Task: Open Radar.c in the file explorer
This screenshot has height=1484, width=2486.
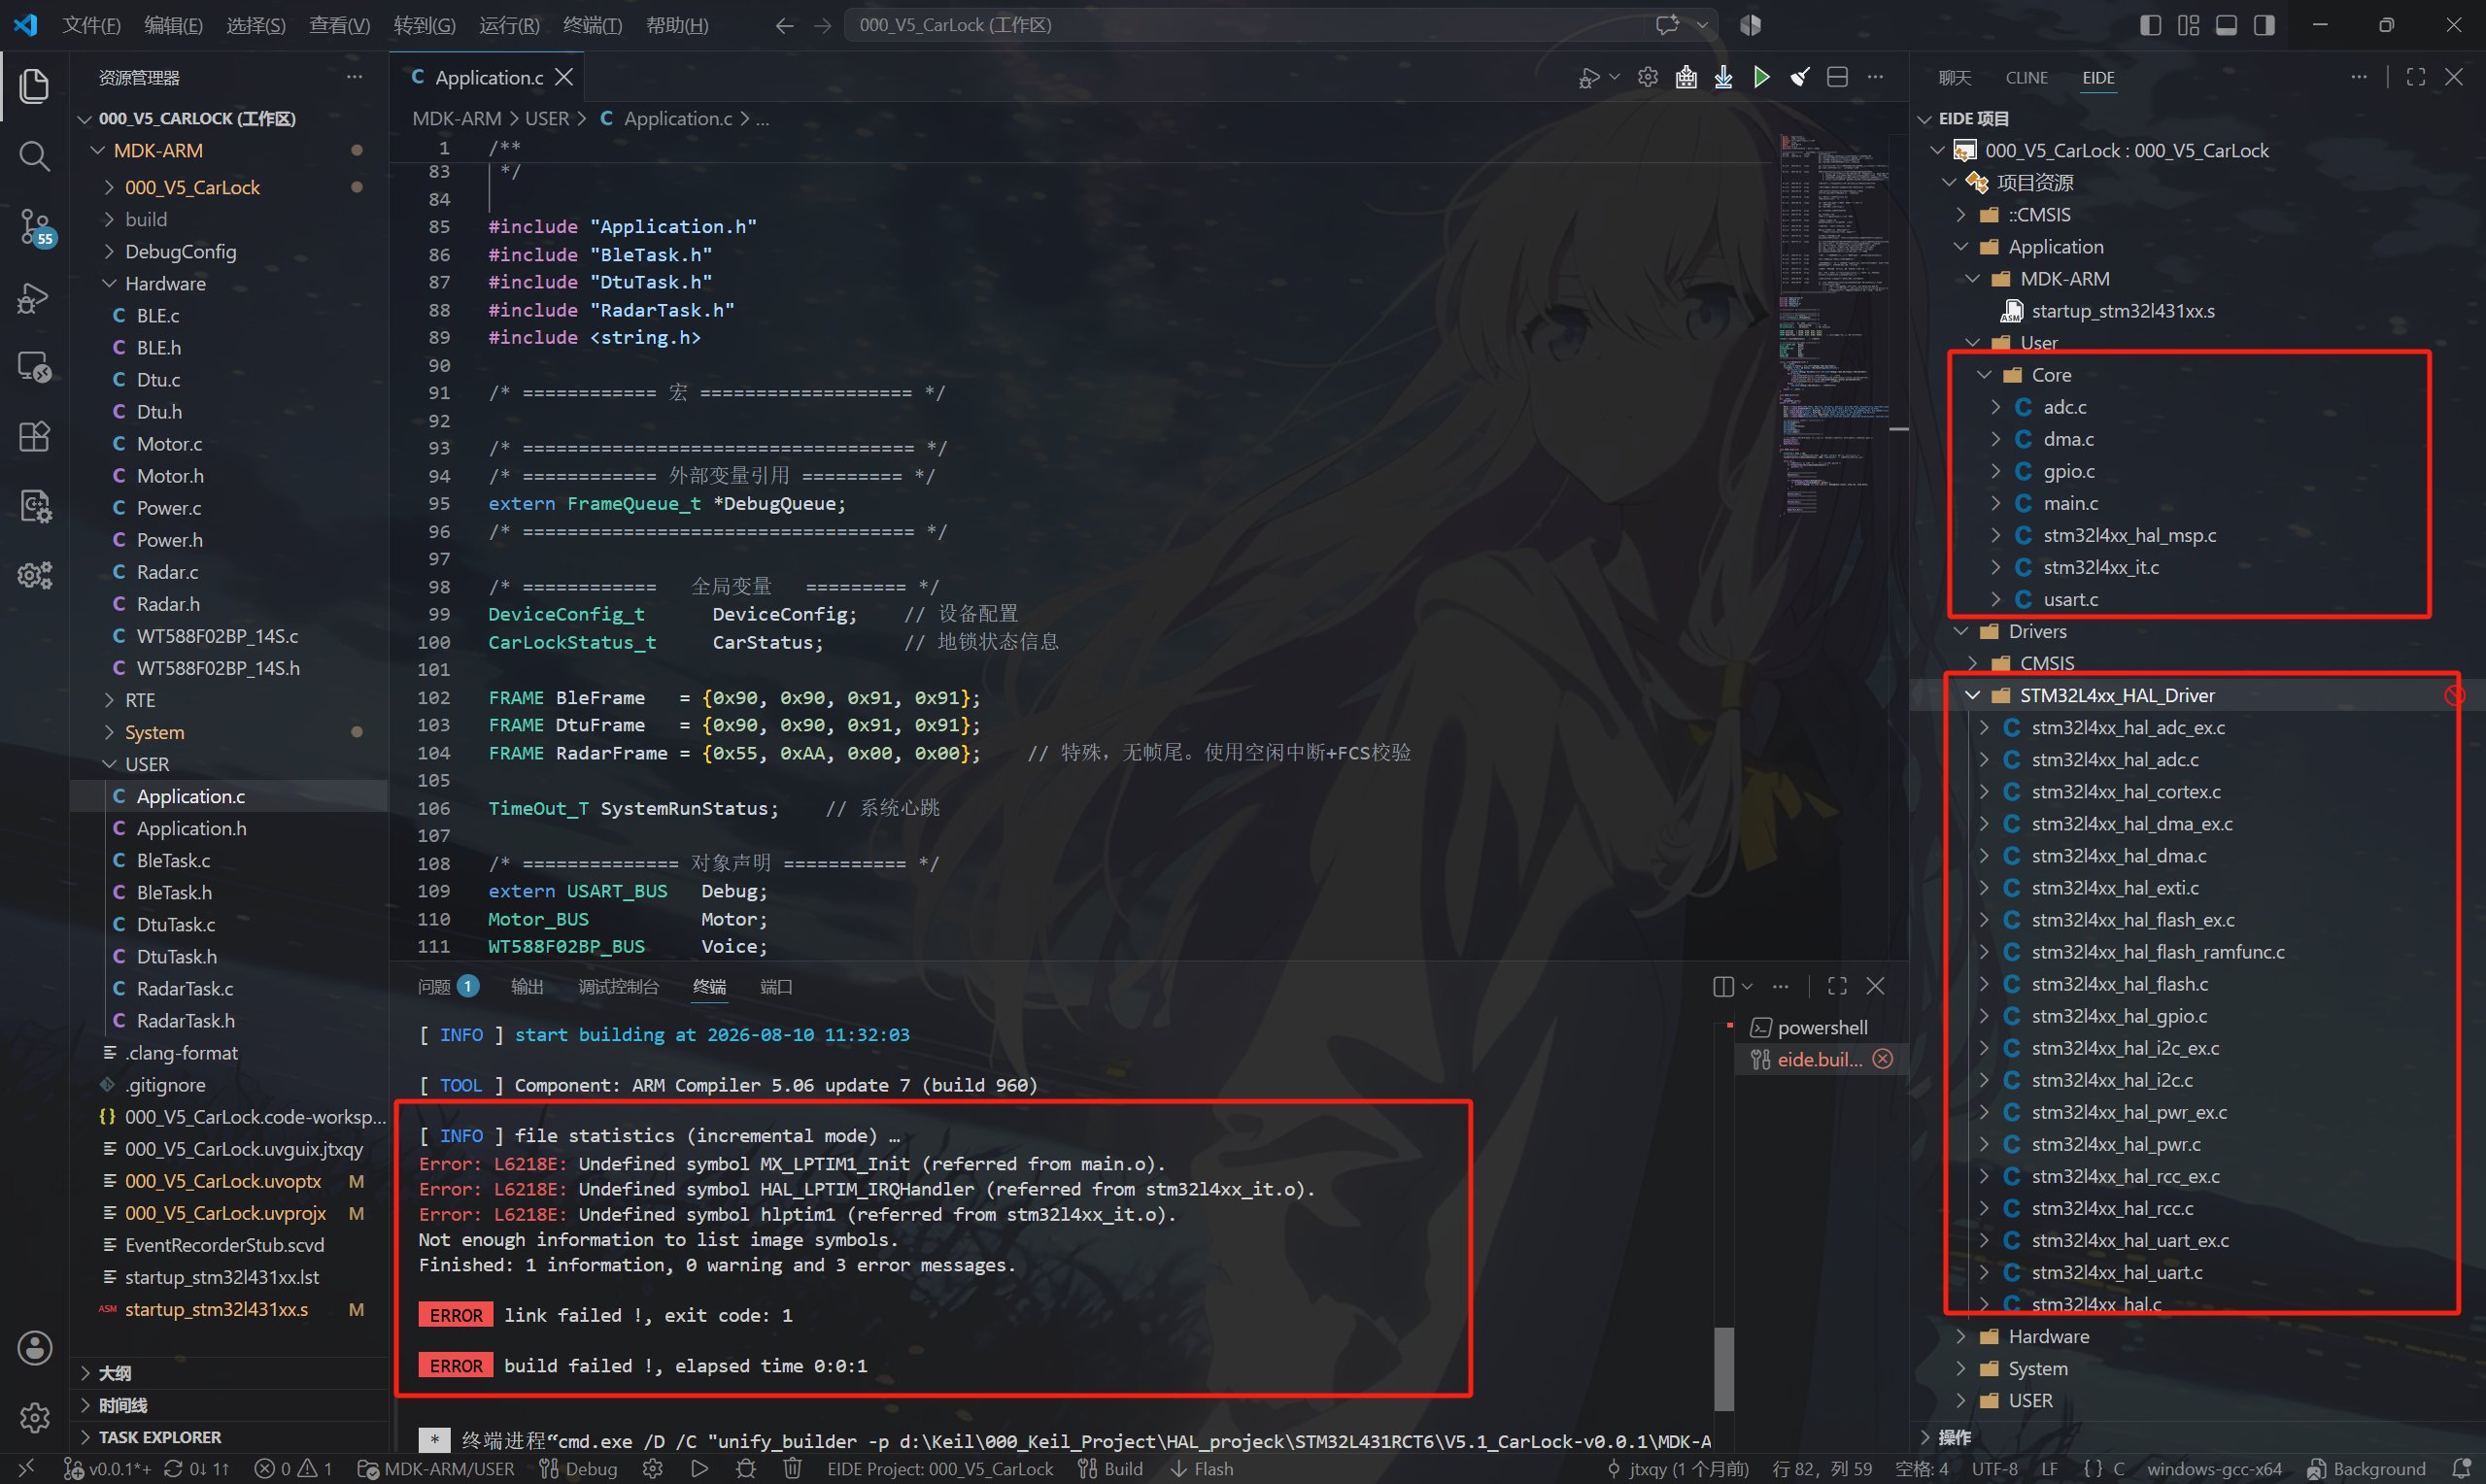Action: click(x=168, y=572)
